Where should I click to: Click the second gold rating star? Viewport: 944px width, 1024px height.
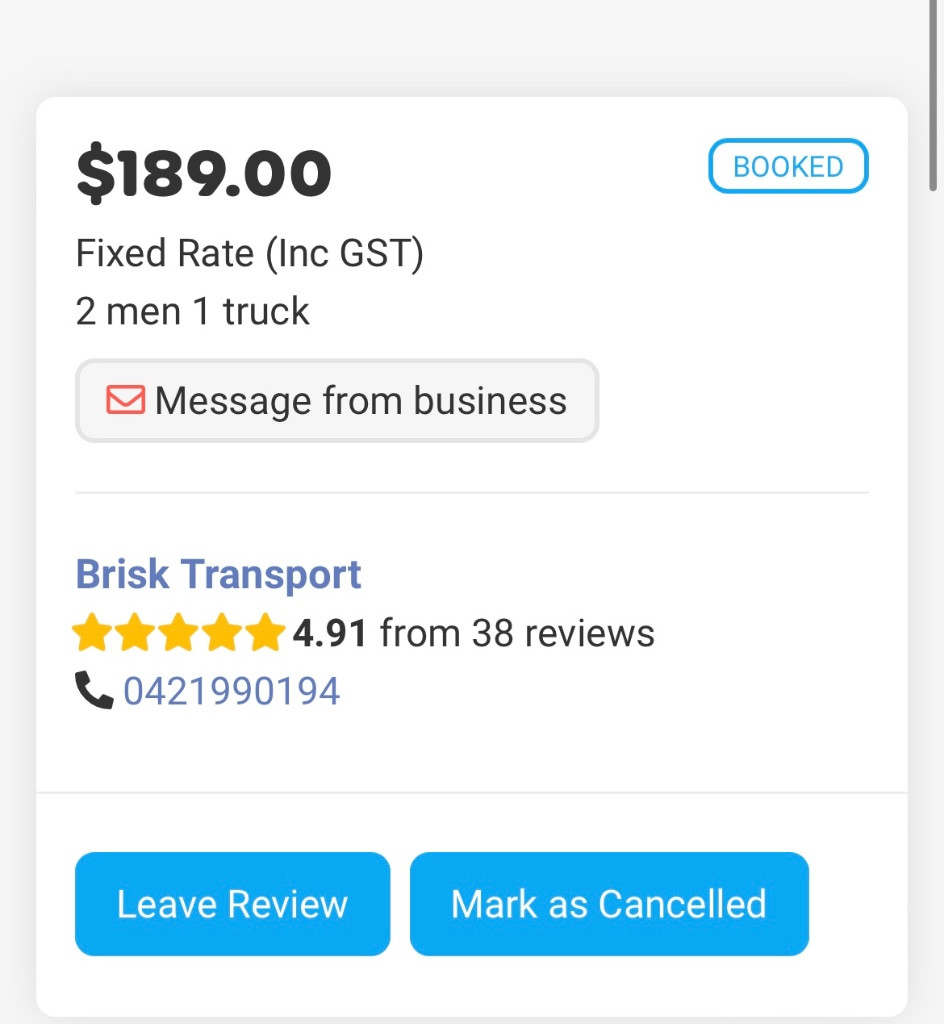pyautogui.click(x=136, y=633)
